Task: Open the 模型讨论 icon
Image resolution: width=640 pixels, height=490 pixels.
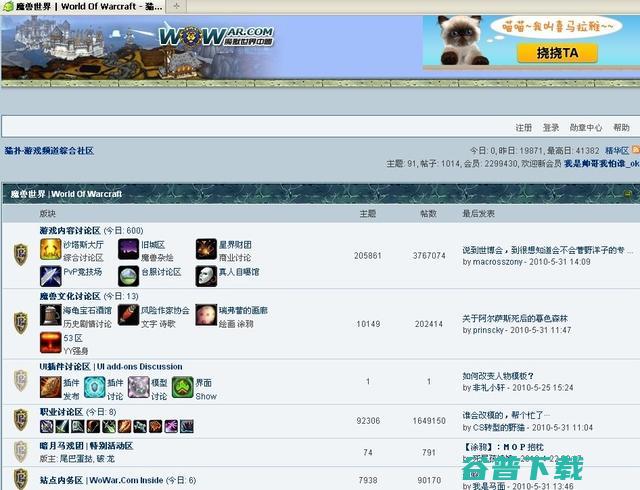Action: [139, 387]
